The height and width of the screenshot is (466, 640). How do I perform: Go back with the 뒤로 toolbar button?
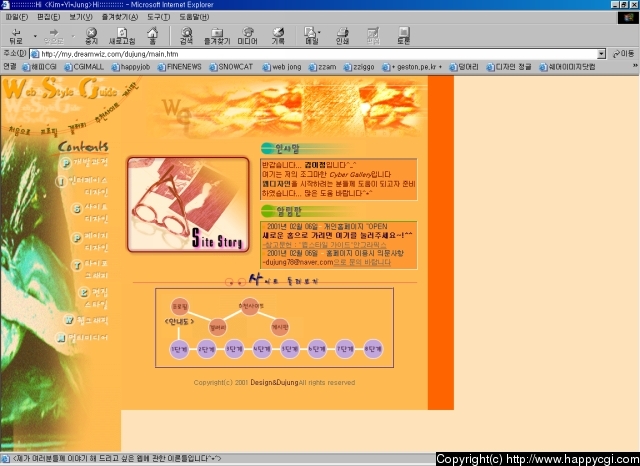coord(16,36)
